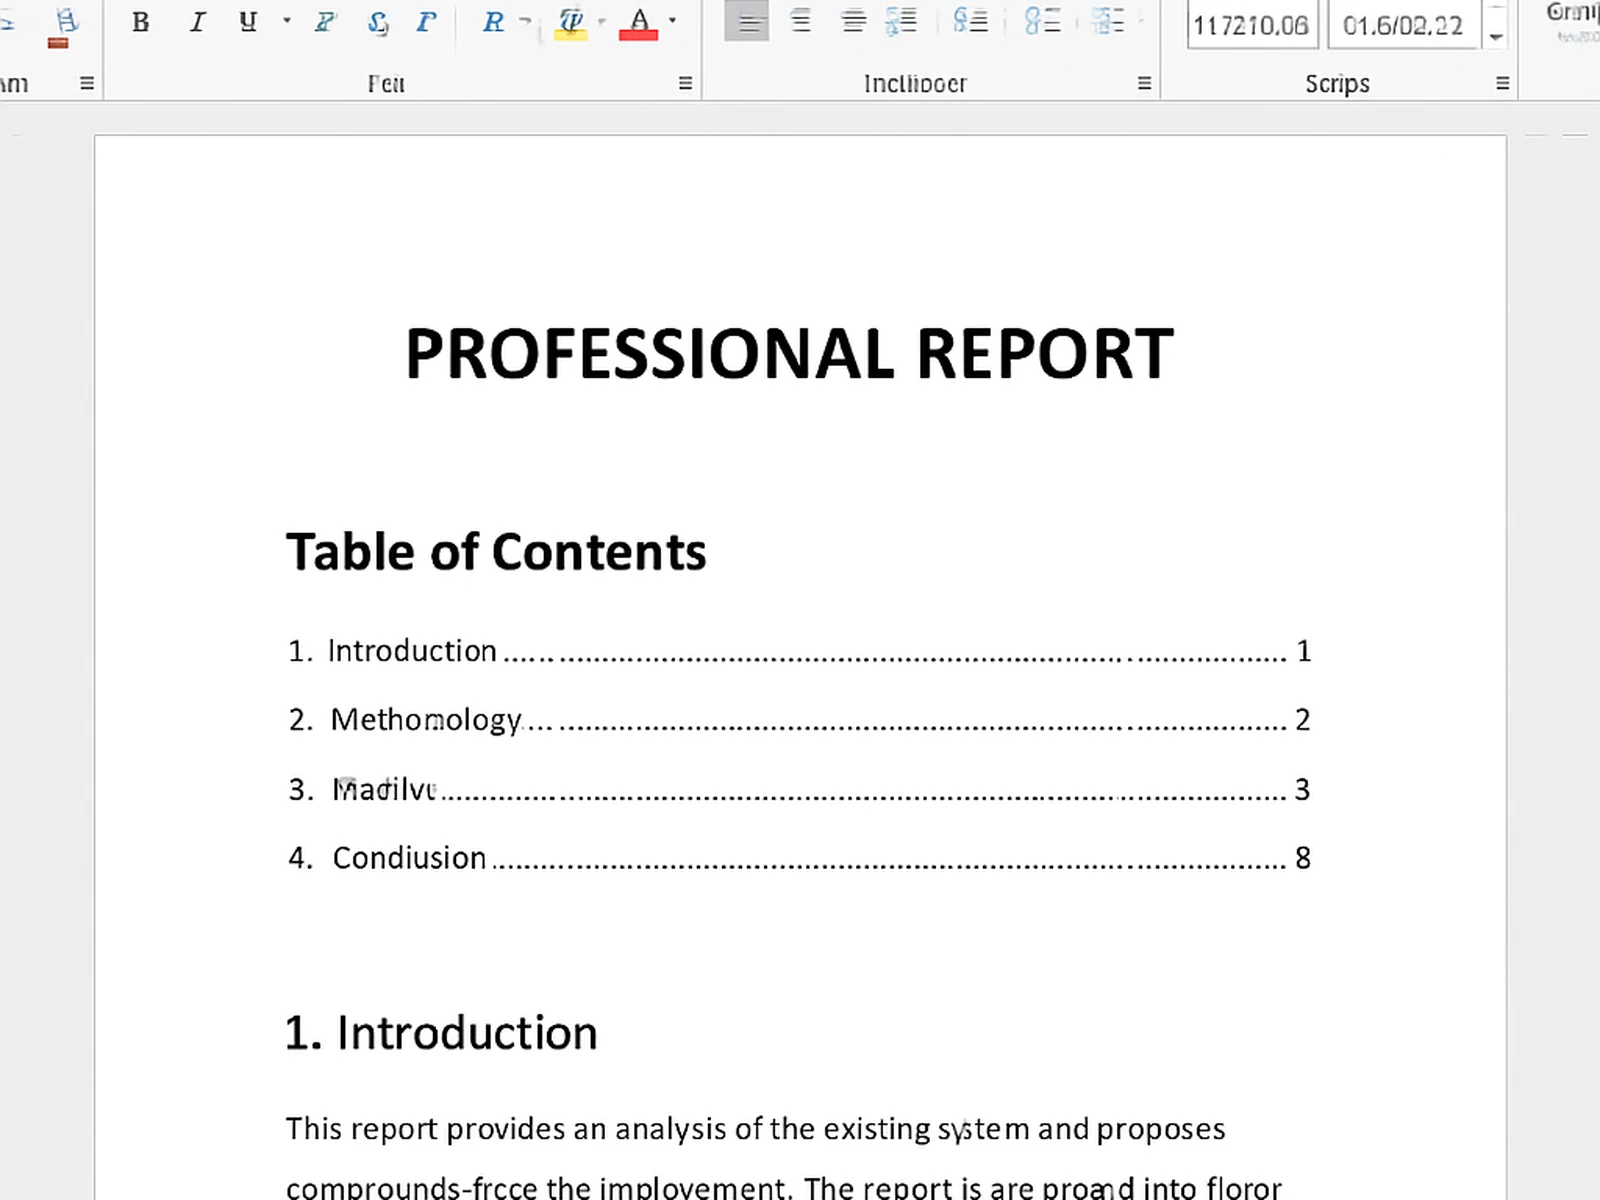
Task: Open the font color dropdown arrow
Action: click(x=670, y=22)
